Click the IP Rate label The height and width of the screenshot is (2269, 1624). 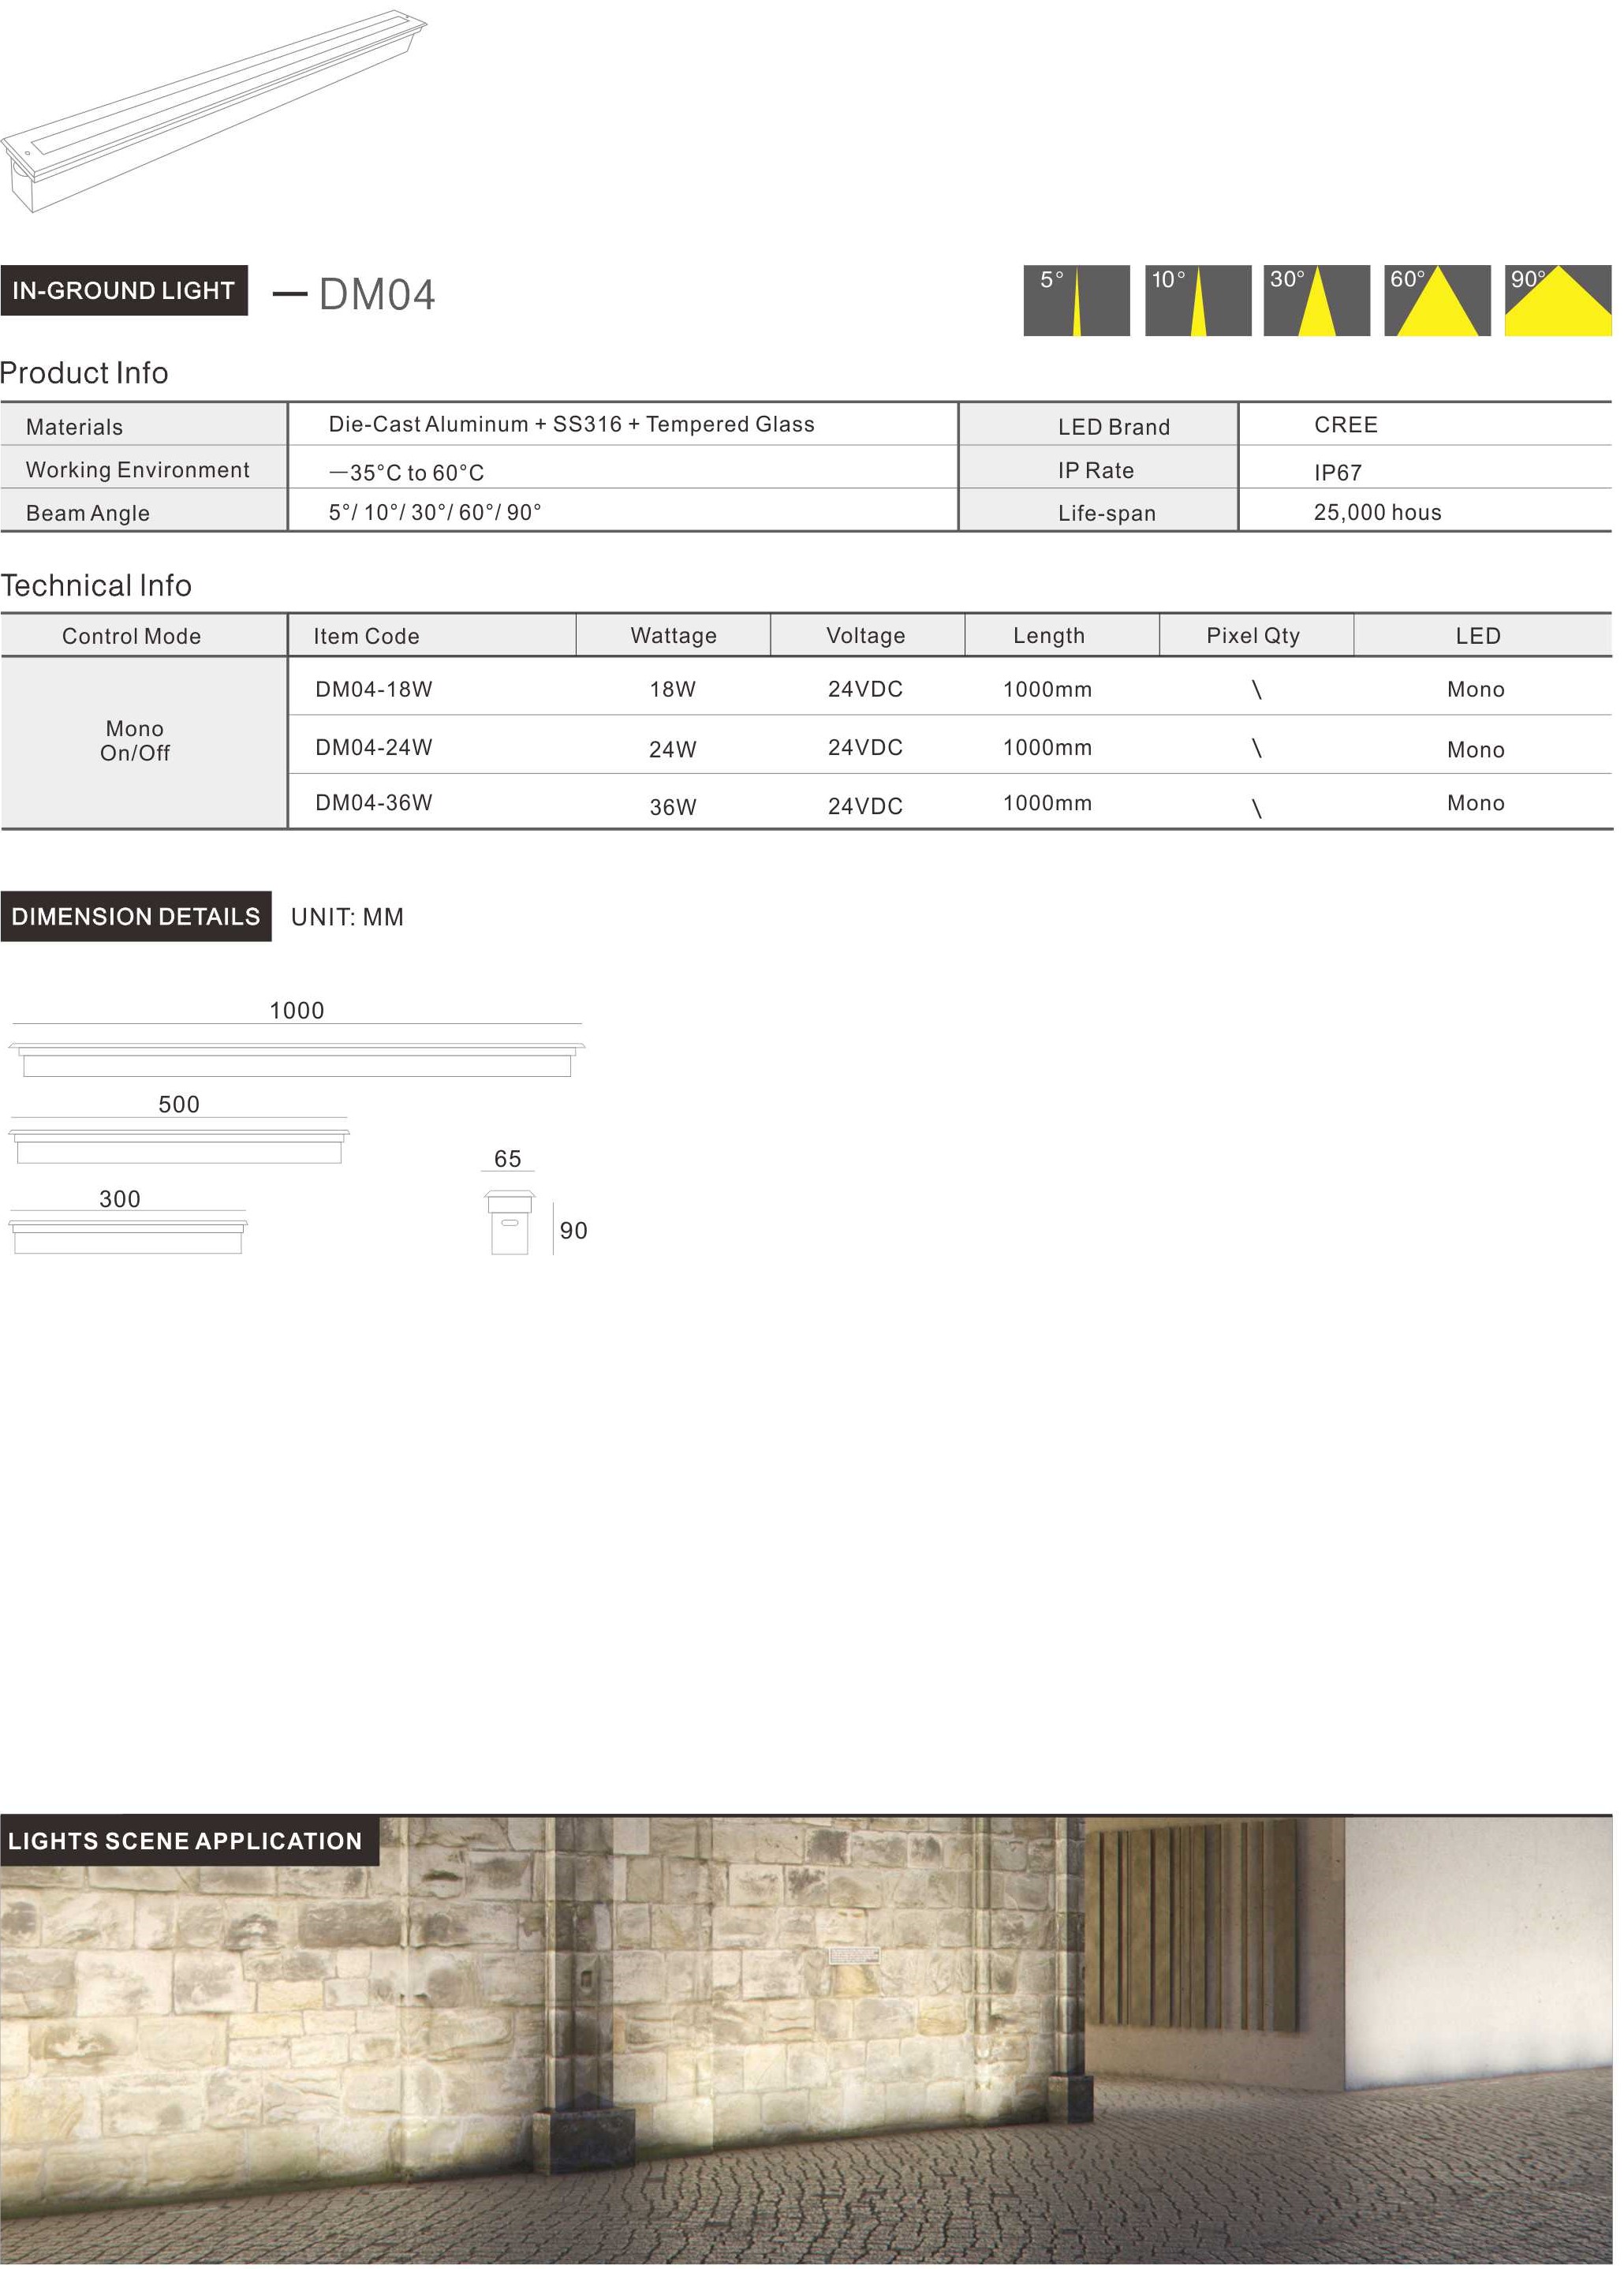1096,470
